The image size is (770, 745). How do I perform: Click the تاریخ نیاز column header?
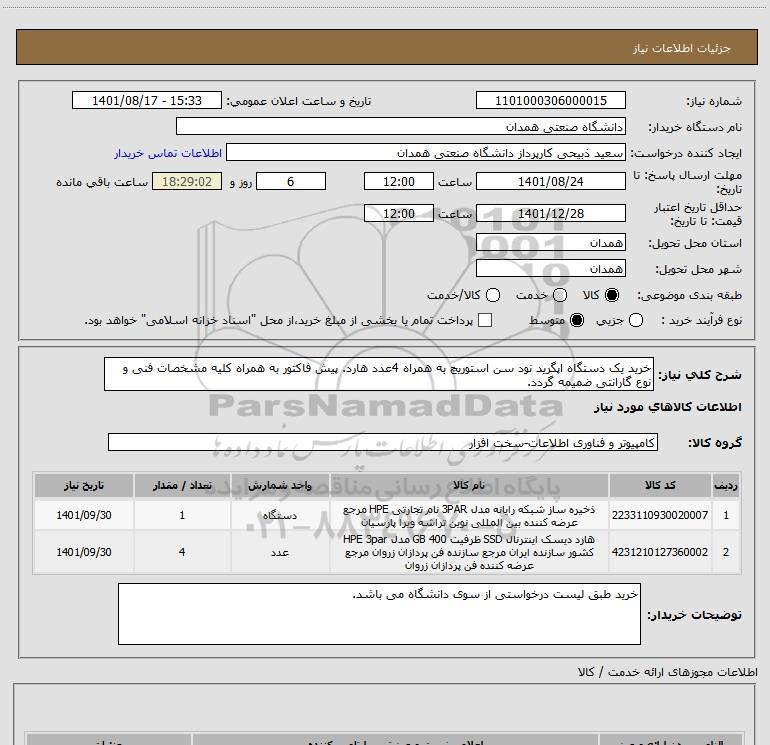83,485
